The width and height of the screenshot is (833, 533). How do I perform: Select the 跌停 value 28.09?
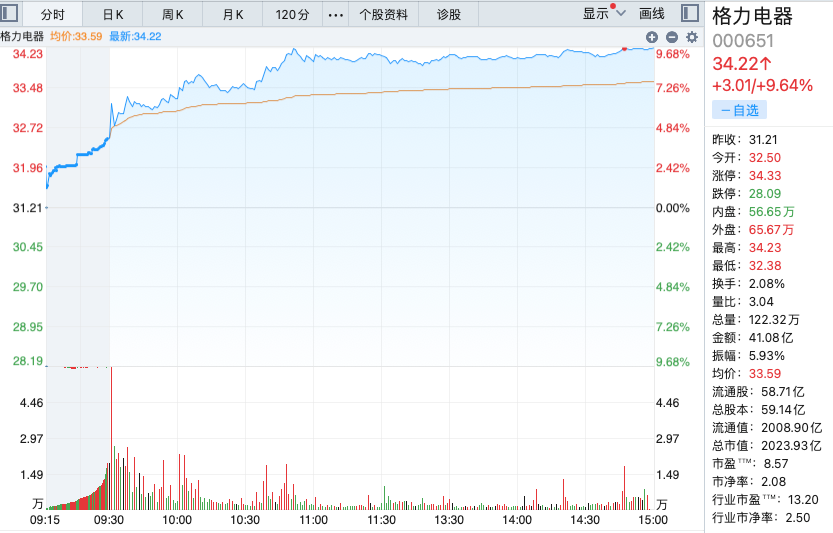[x=765, y=194]
